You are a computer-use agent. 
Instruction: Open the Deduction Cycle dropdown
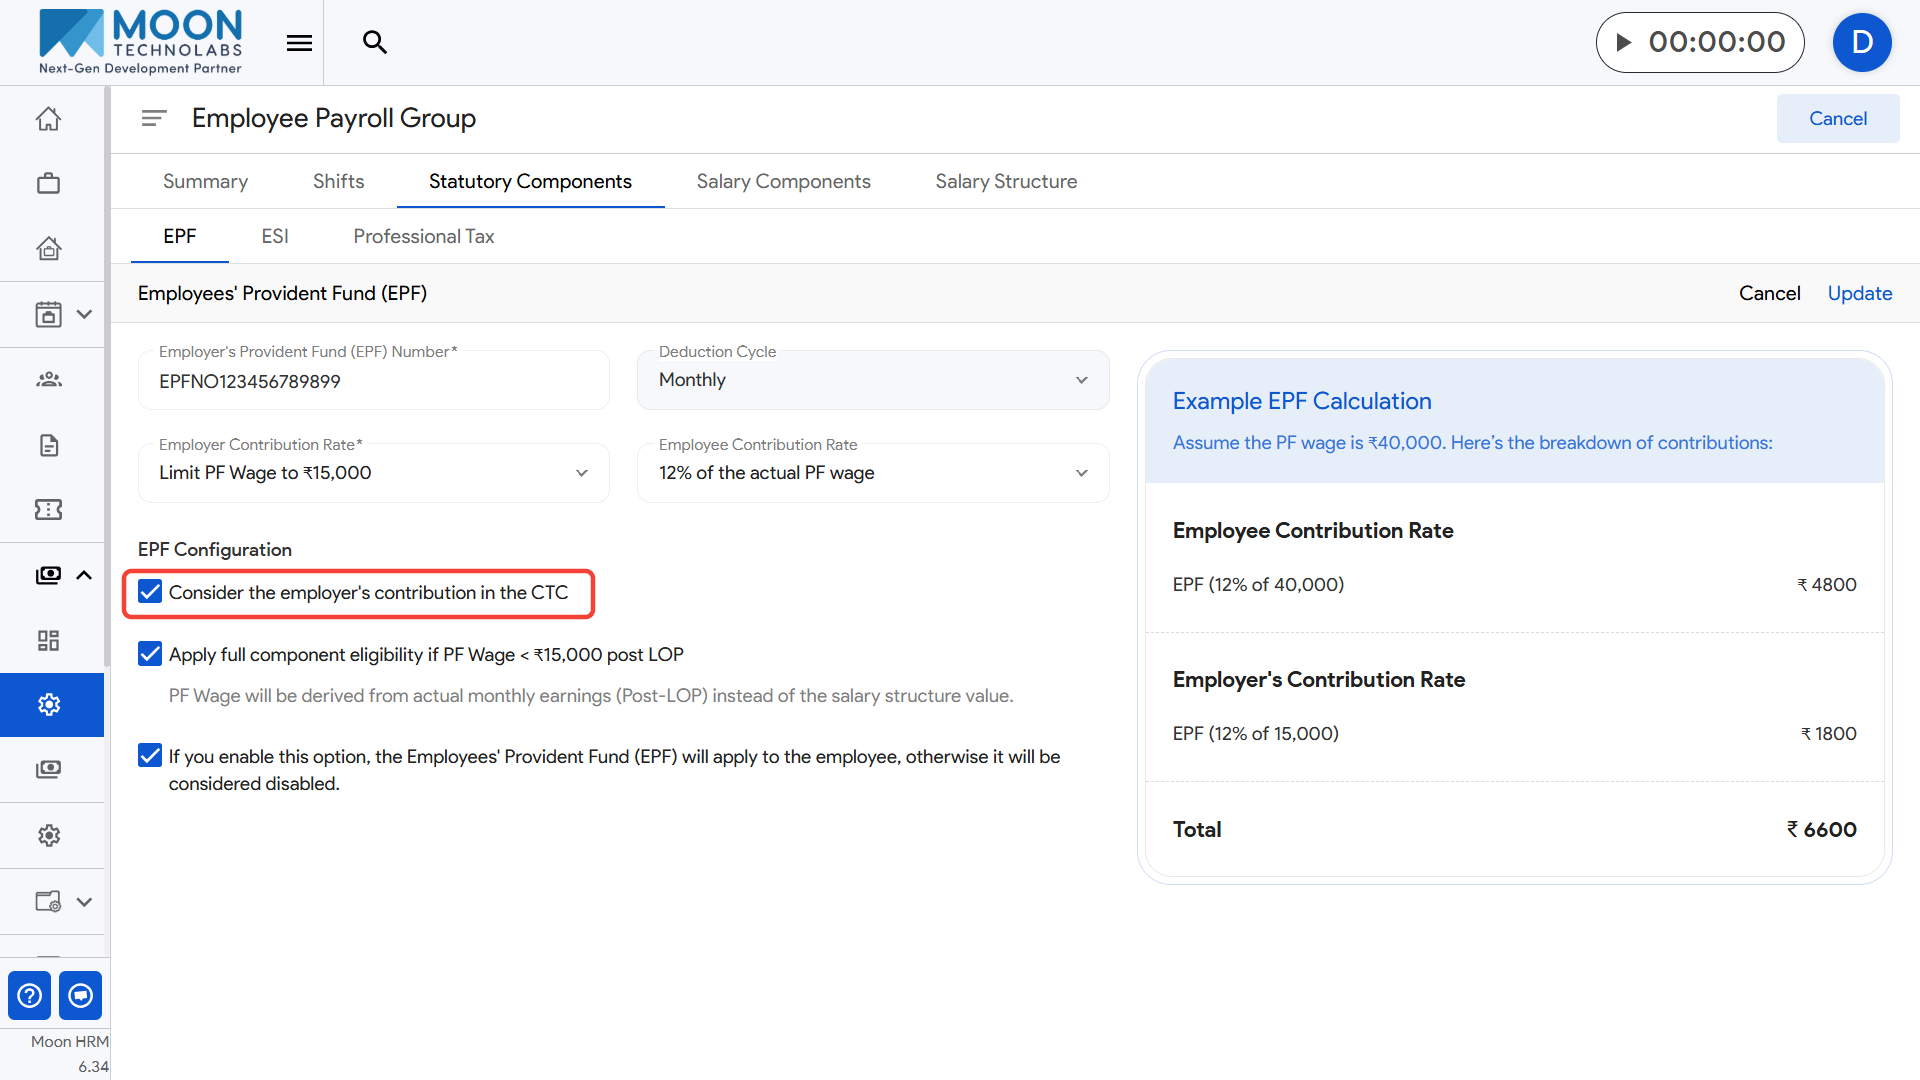pyautogui.click(x=872, y=380)
